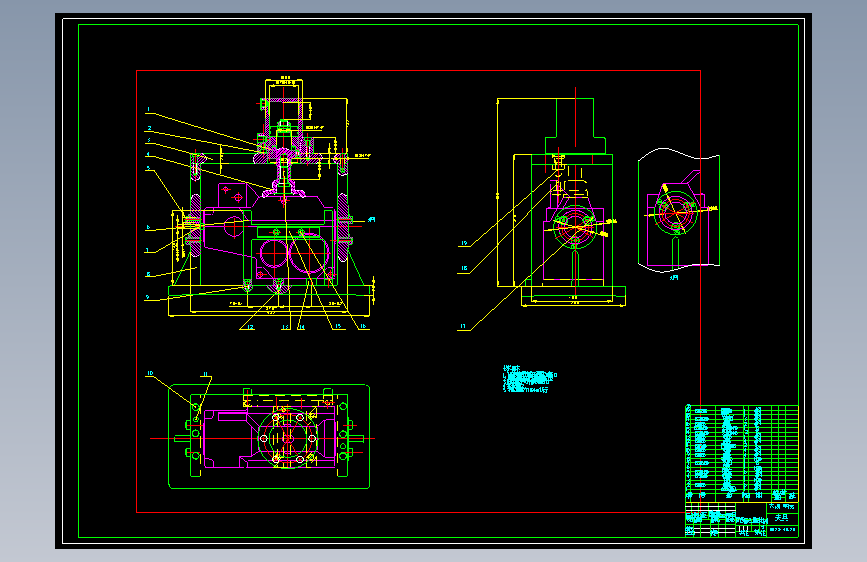The height and width of the screenshot is (562, 867).
Task: Select the 夹具 title in title block
Action: 781,517
